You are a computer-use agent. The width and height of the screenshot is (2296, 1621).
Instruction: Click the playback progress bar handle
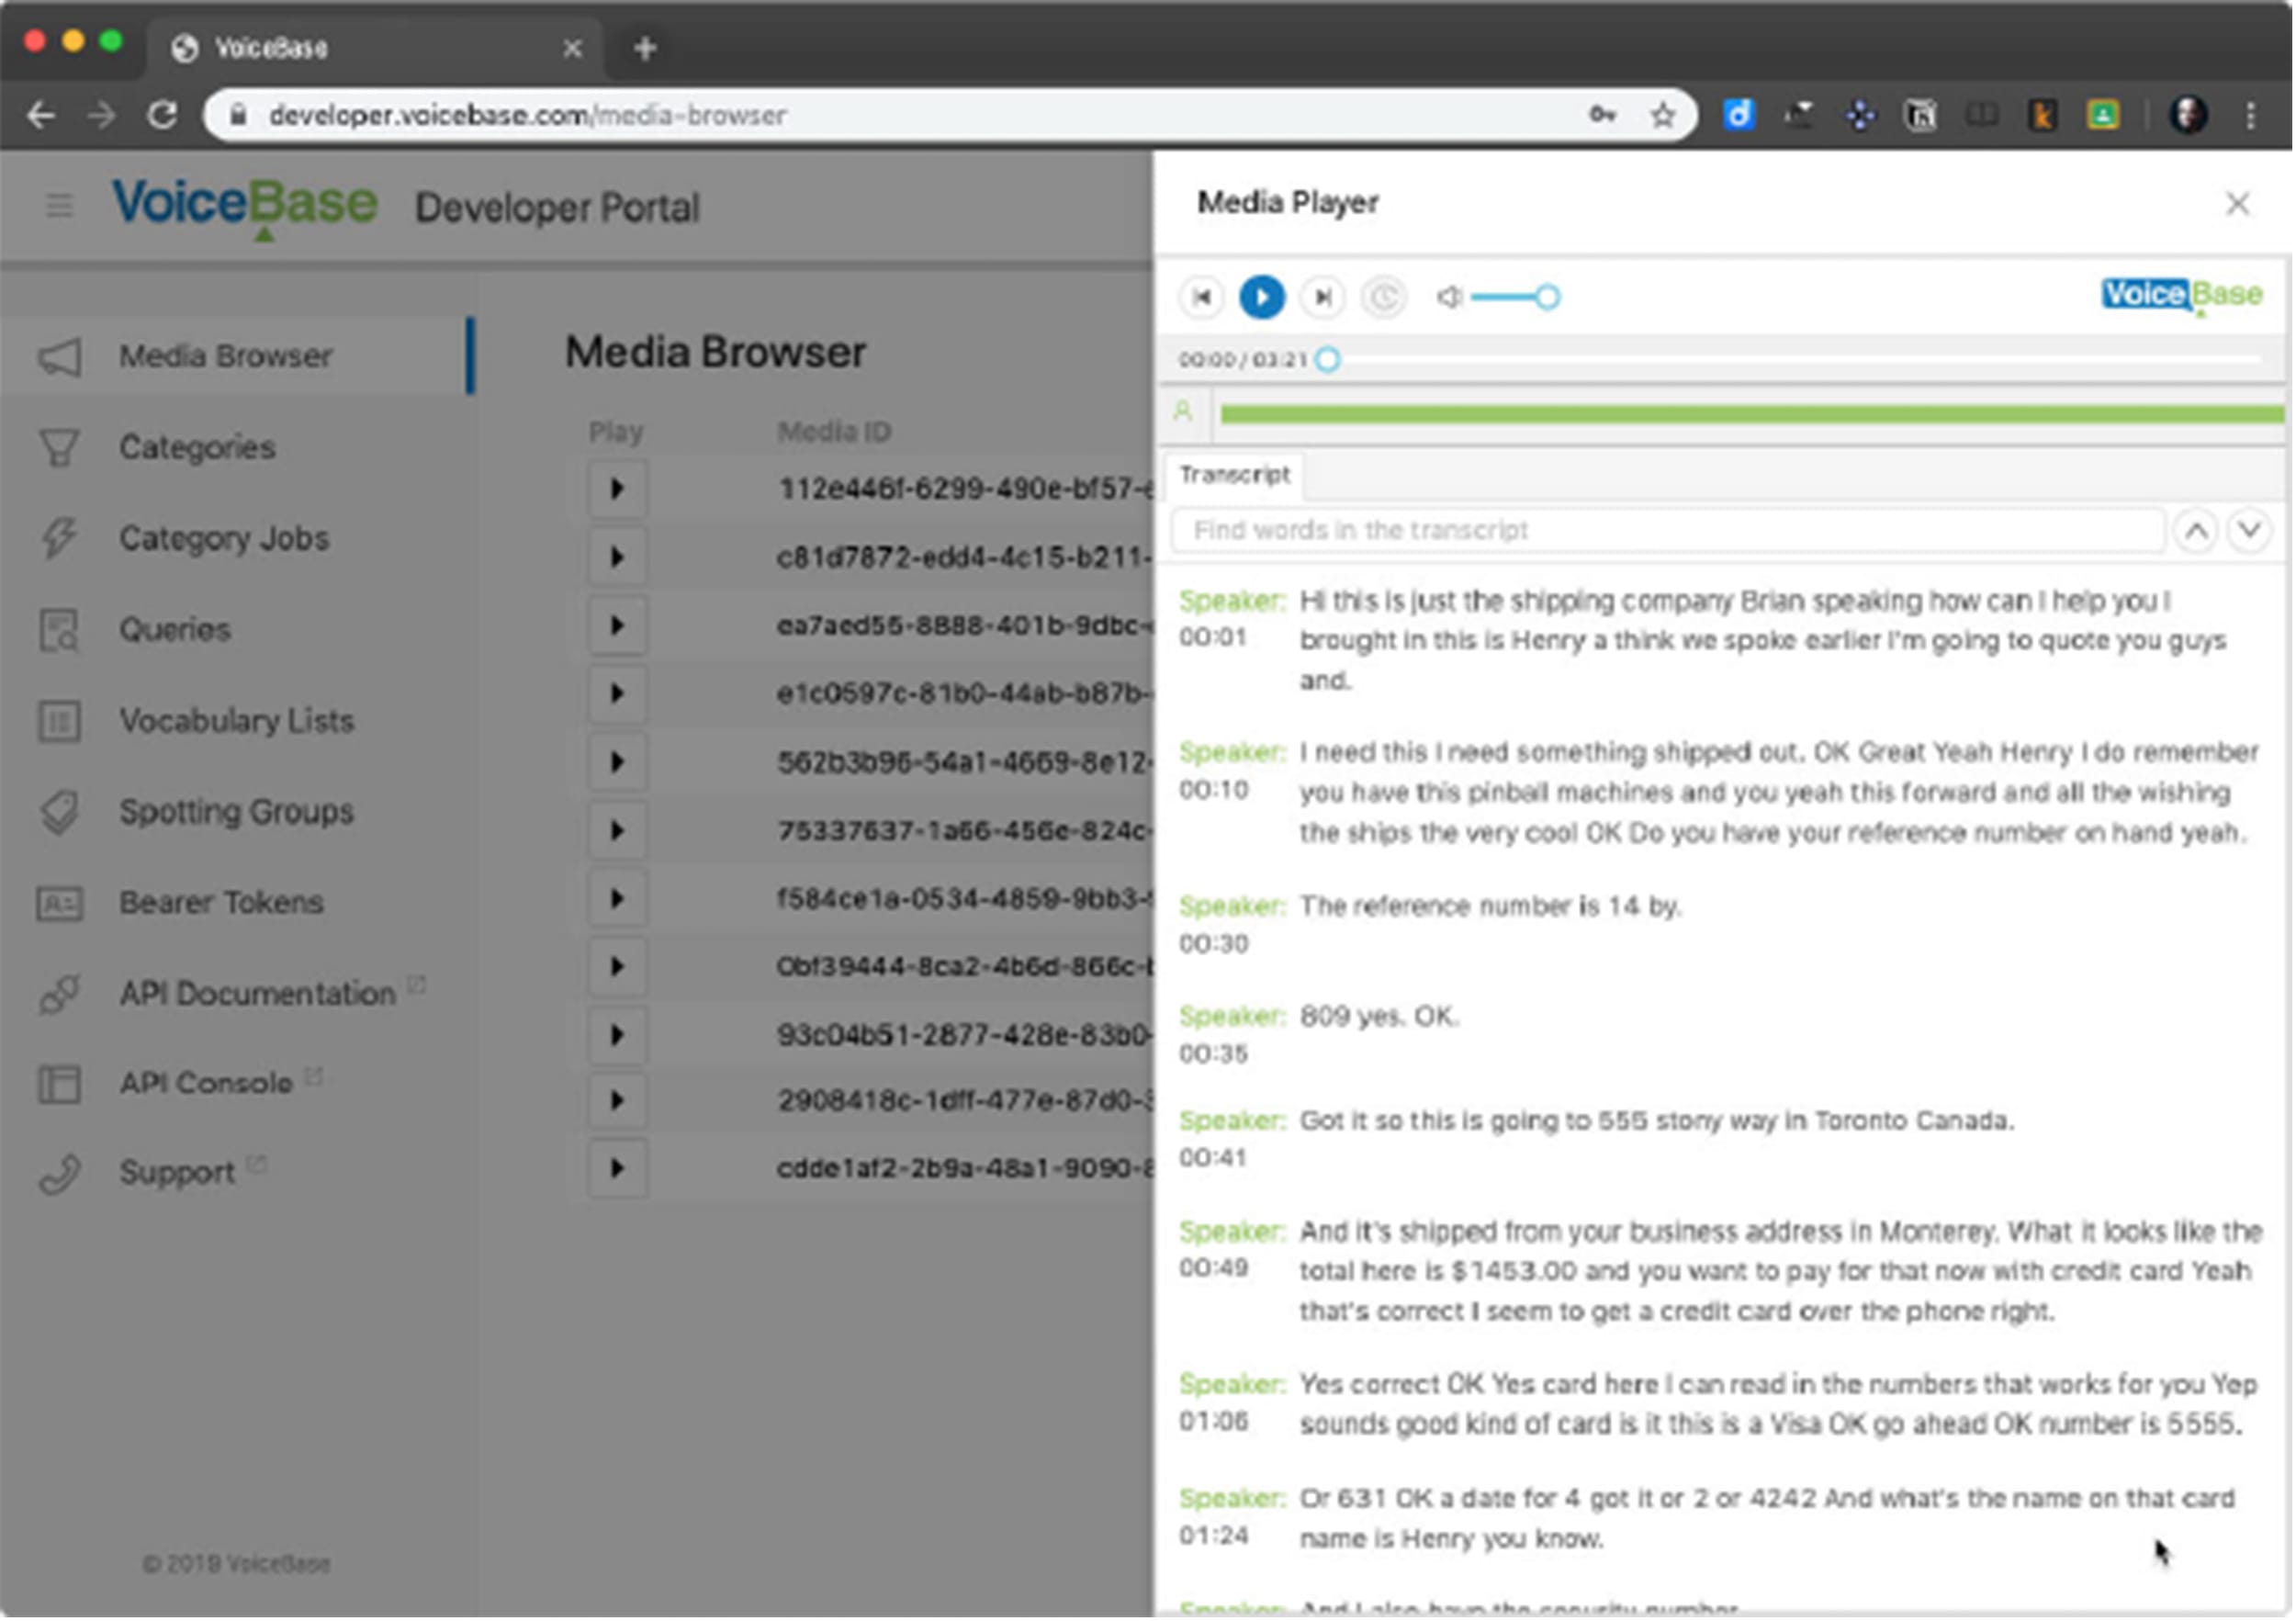(1328, 360)
